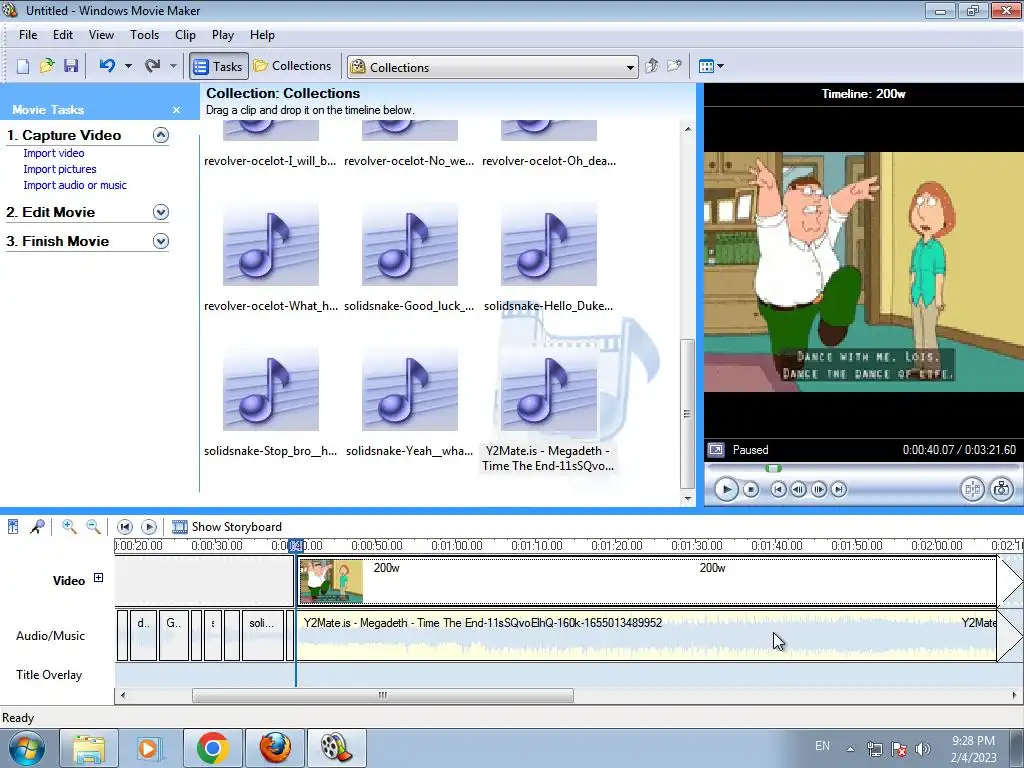Select the Y2Mate.is Megadeth audio clip
Screen dimensions: 1024x768
[549, 410]
